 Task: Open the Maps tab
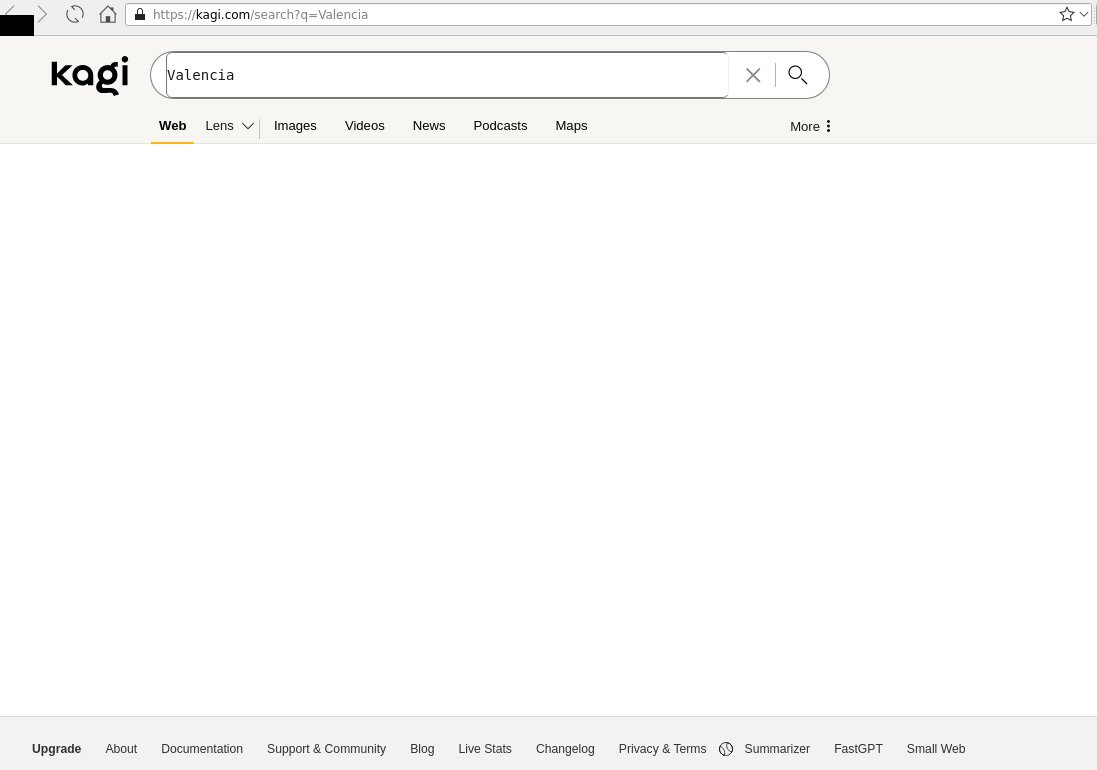571,126
